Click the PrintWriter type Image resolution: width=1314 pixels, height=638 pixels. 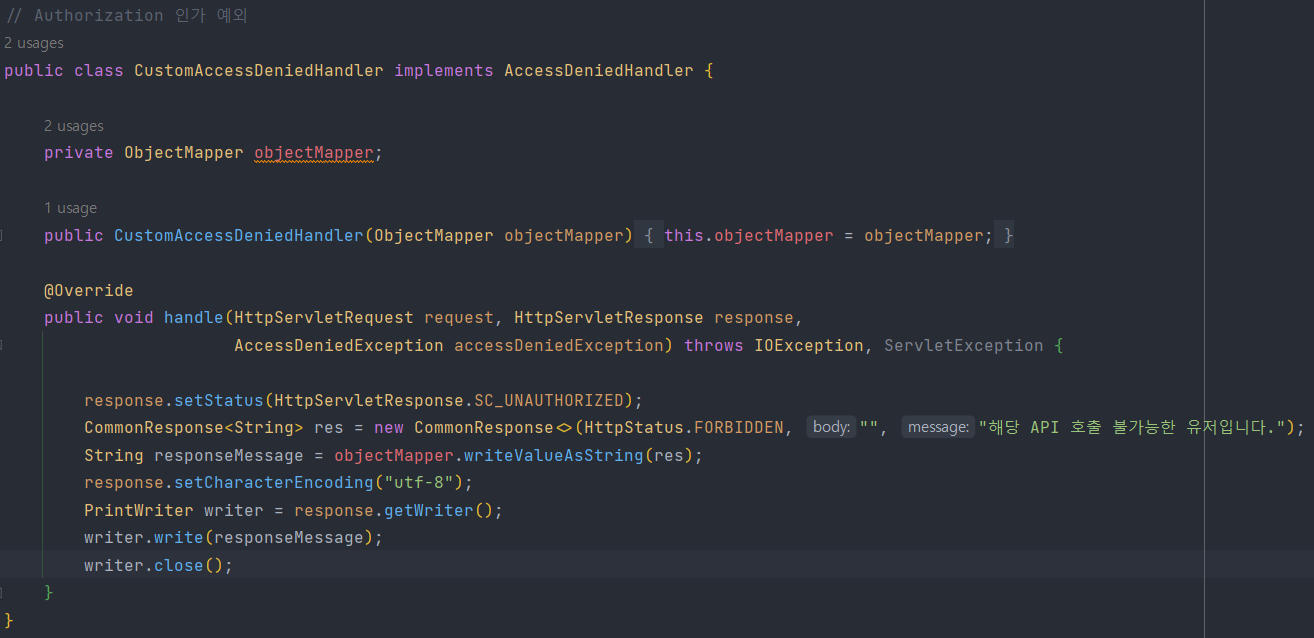pos(138,510)
